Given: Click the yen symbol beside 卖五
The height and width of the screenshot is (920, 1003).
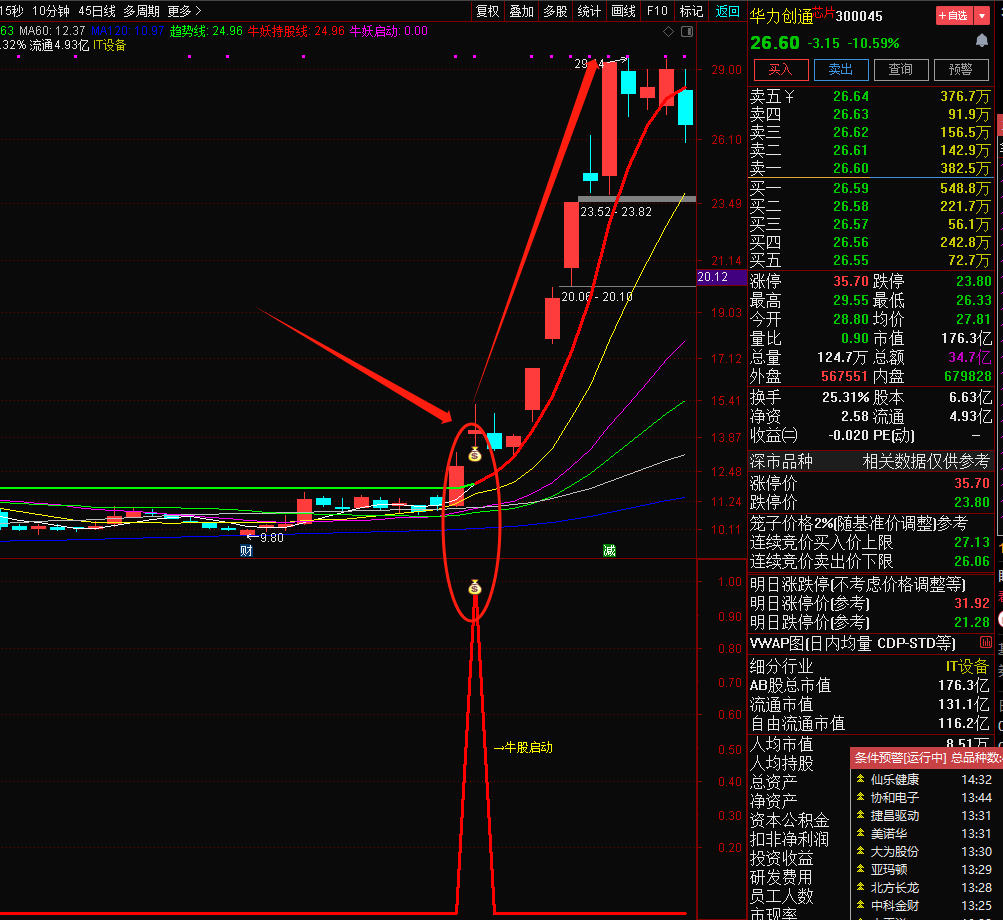Looking at the screenshot, I should [789, 97].
